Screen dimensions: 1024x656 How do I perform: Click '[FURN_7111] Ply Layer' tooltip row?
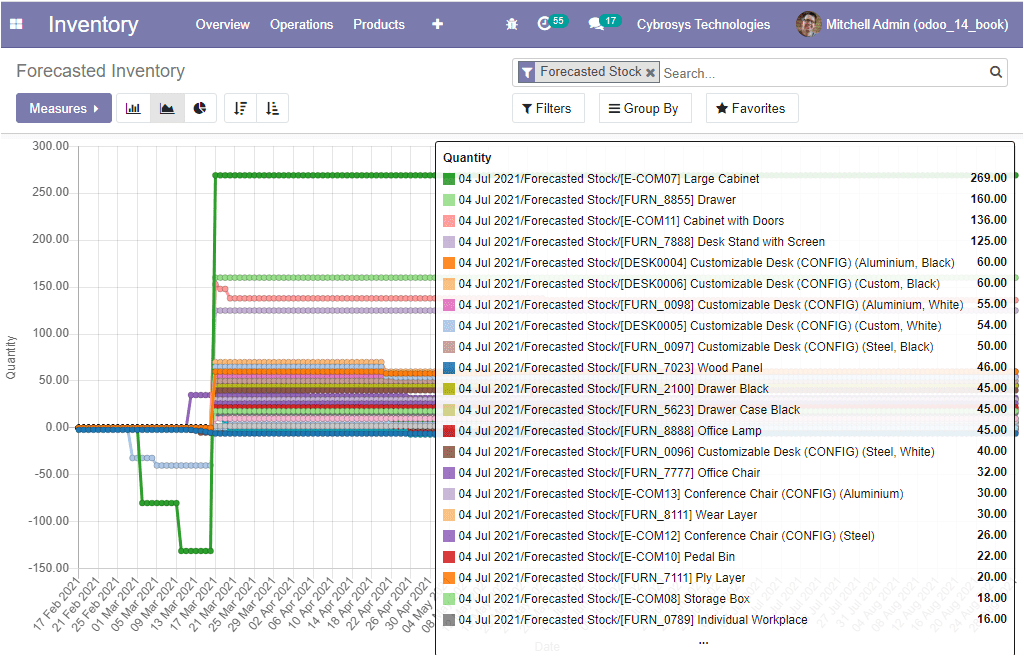725,577
